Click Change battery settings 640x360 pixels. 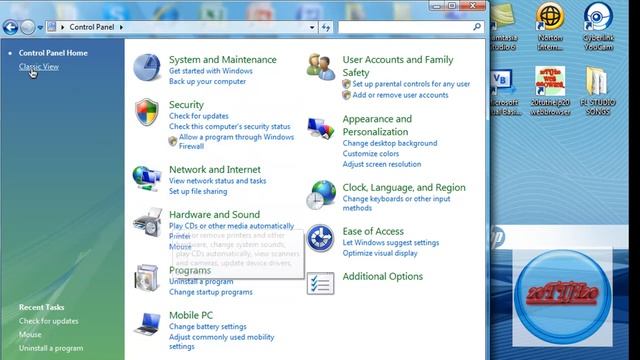[208, 327]
